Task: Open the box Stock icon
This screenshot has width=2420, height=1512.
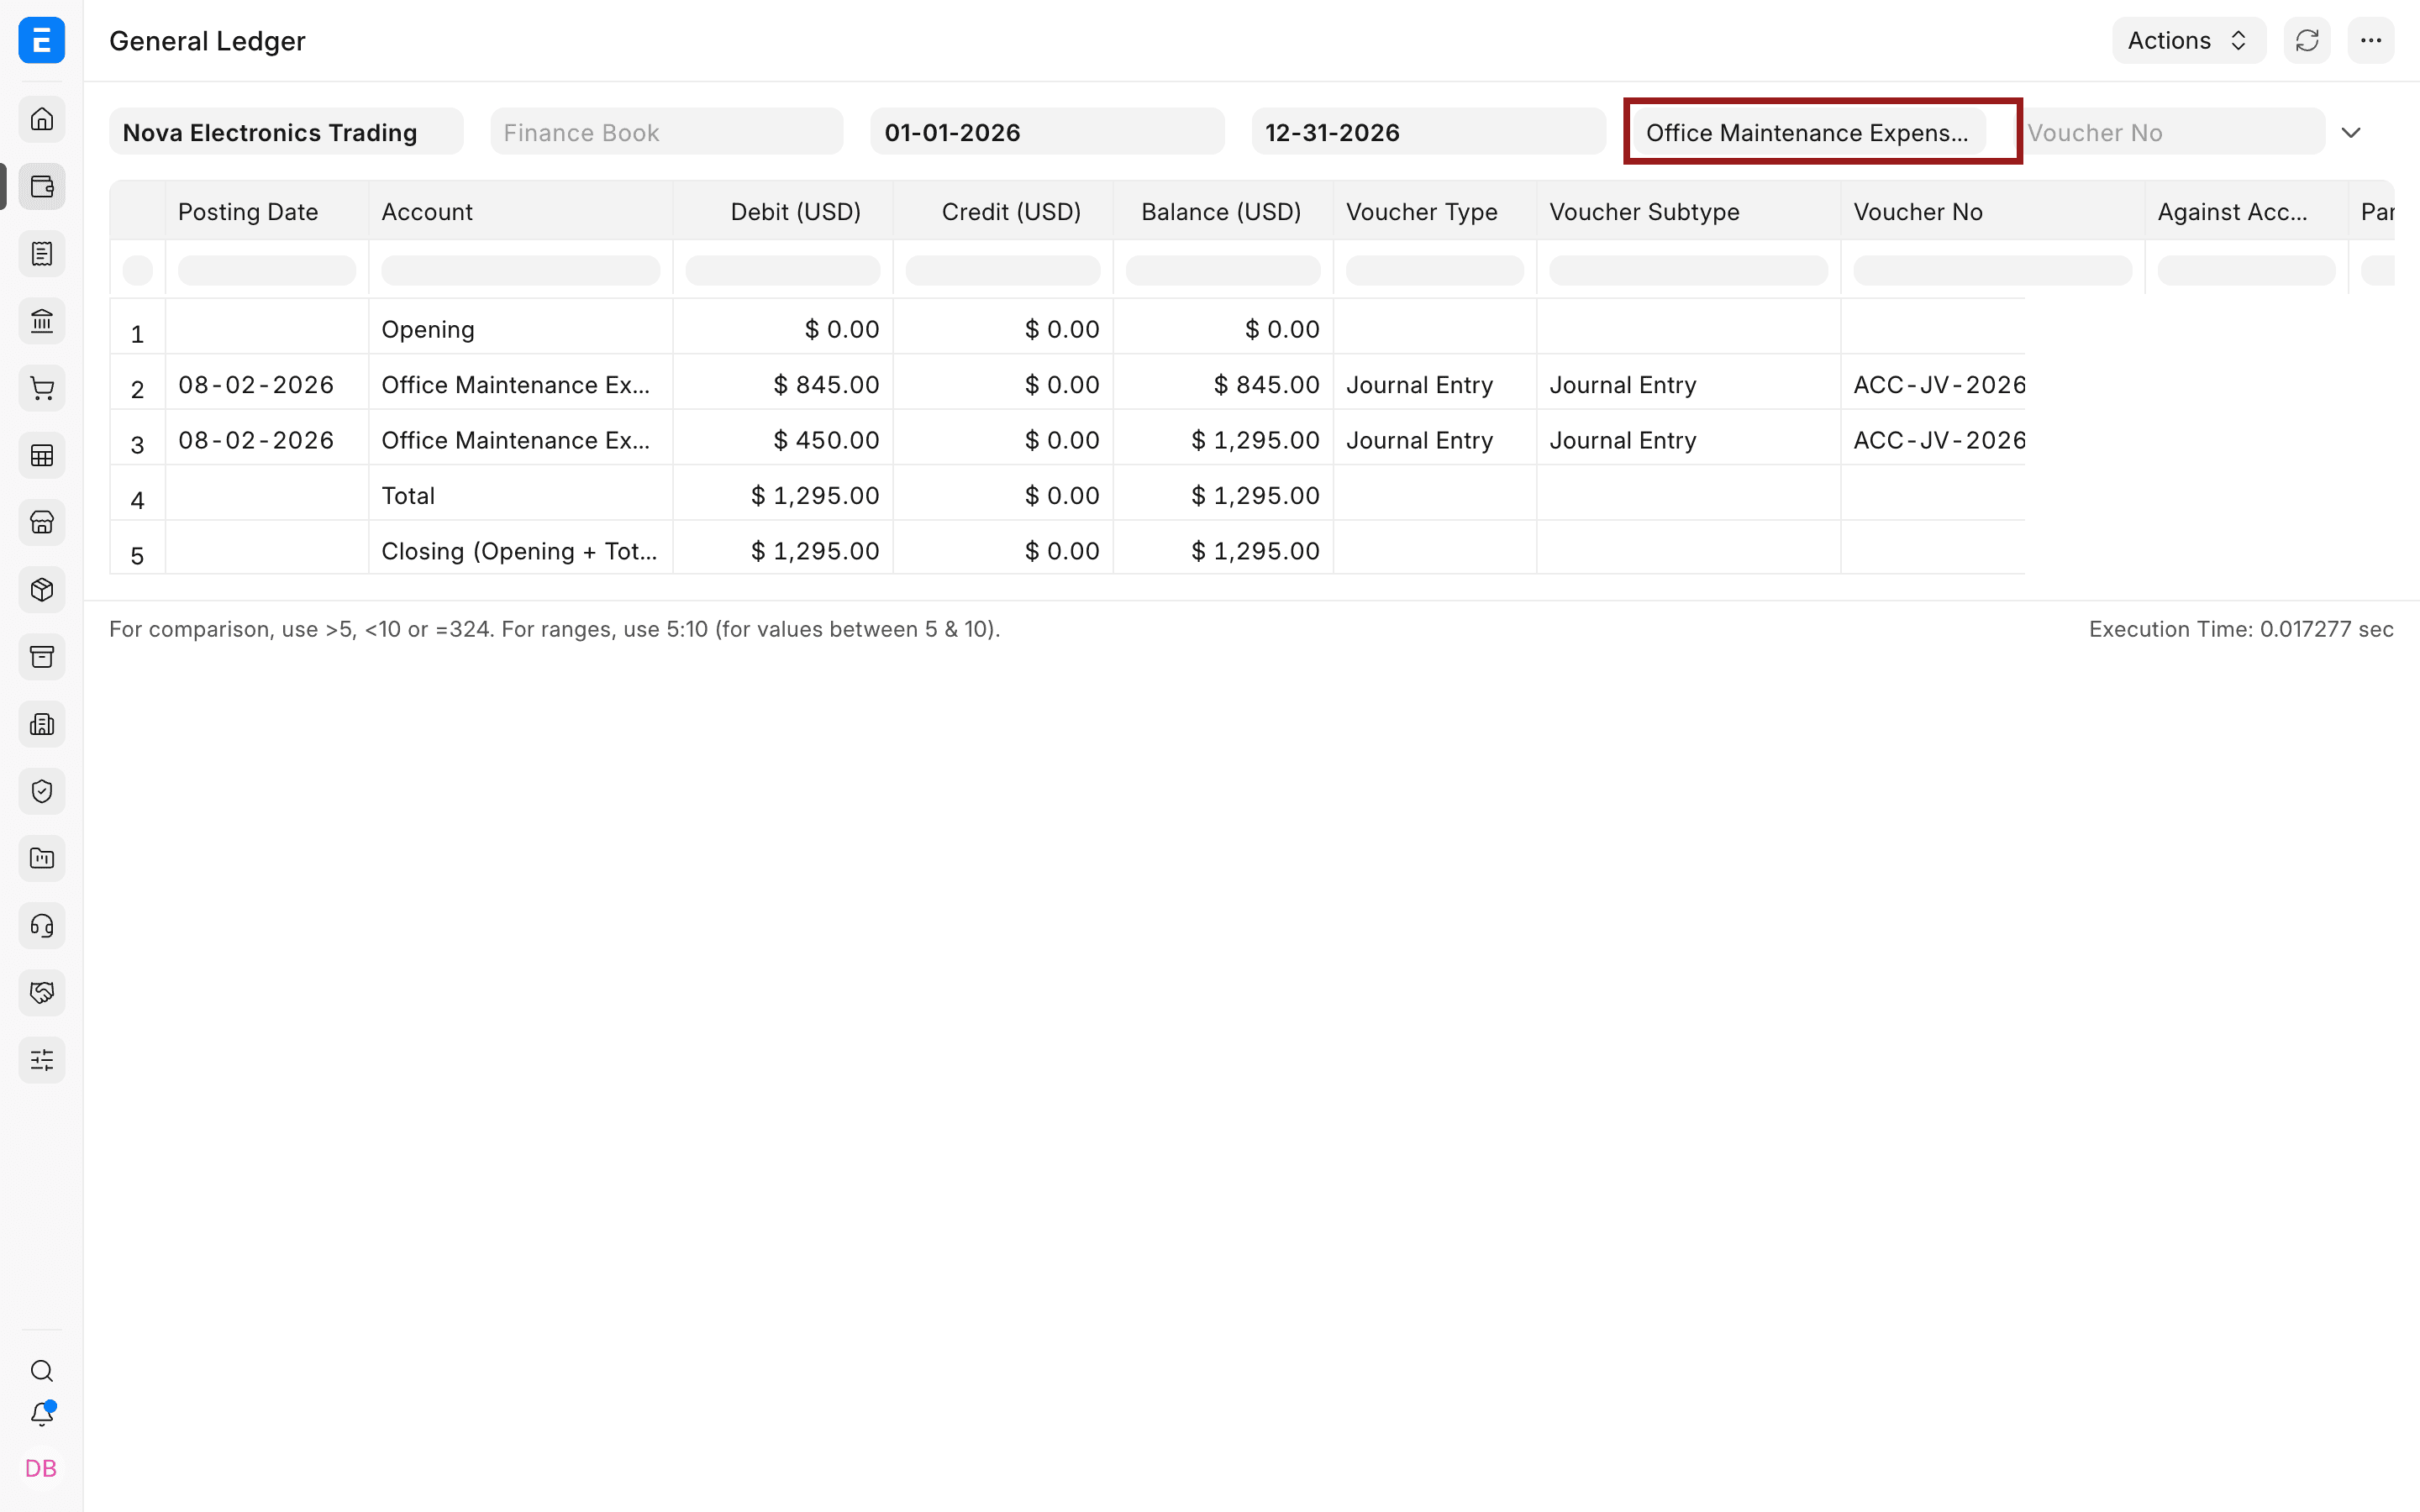Action: pos(42,590)
